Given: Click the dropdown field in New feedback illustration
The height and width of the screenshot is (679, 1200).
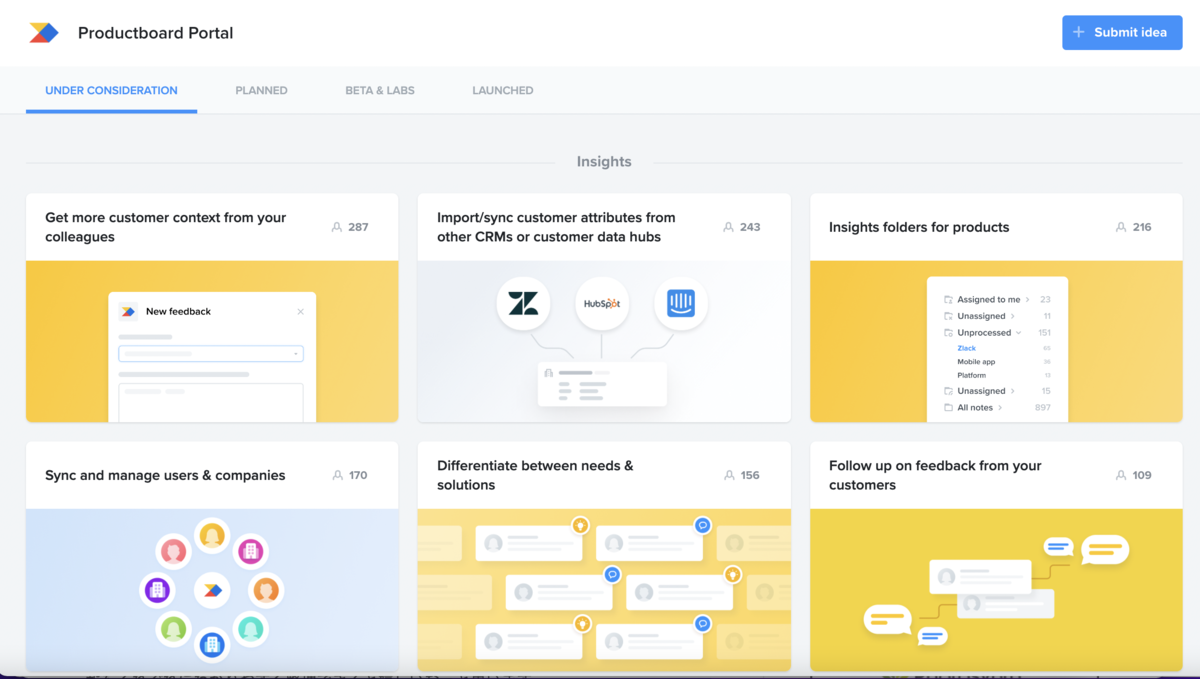Looking at the screenshot, I should click(211, 353).
